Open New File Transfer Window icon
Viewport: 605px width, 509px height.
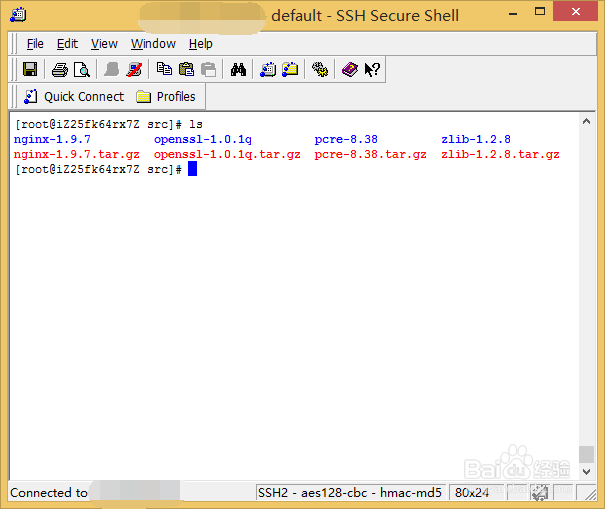point(290,69)
